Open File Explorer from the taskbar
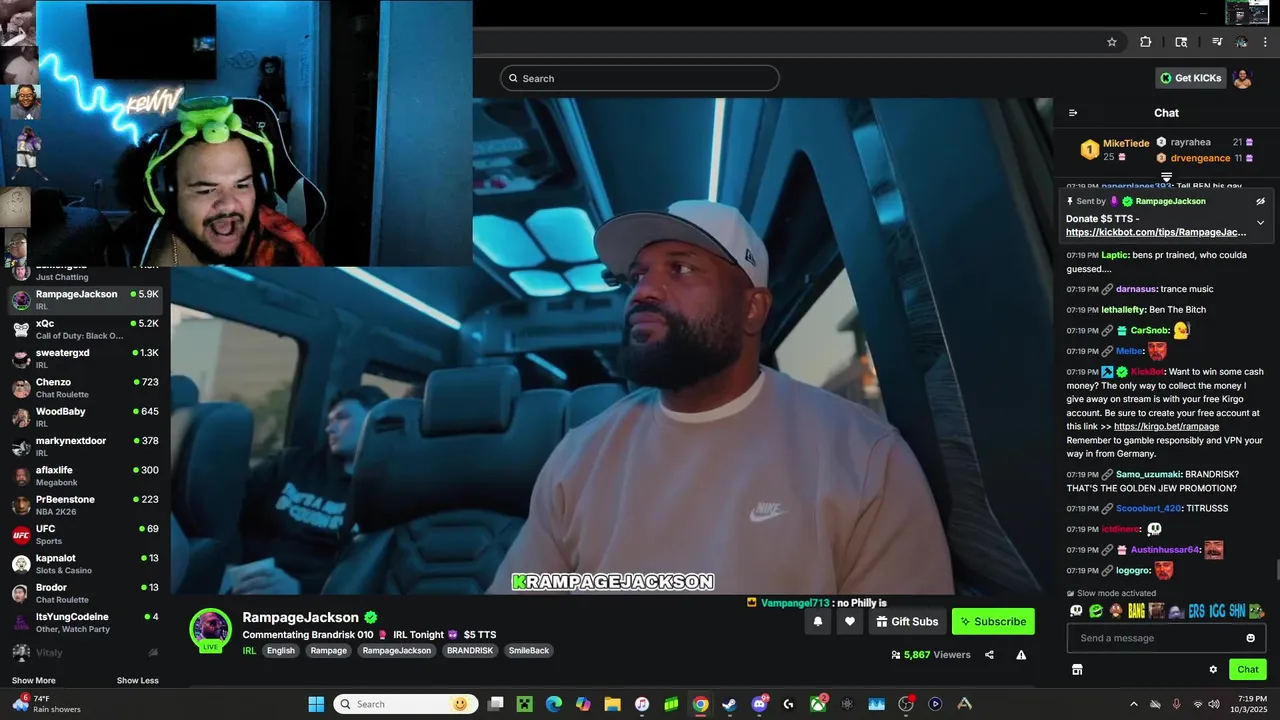The width and height of the screenshot is (1280, 720). tap(612, 704)
